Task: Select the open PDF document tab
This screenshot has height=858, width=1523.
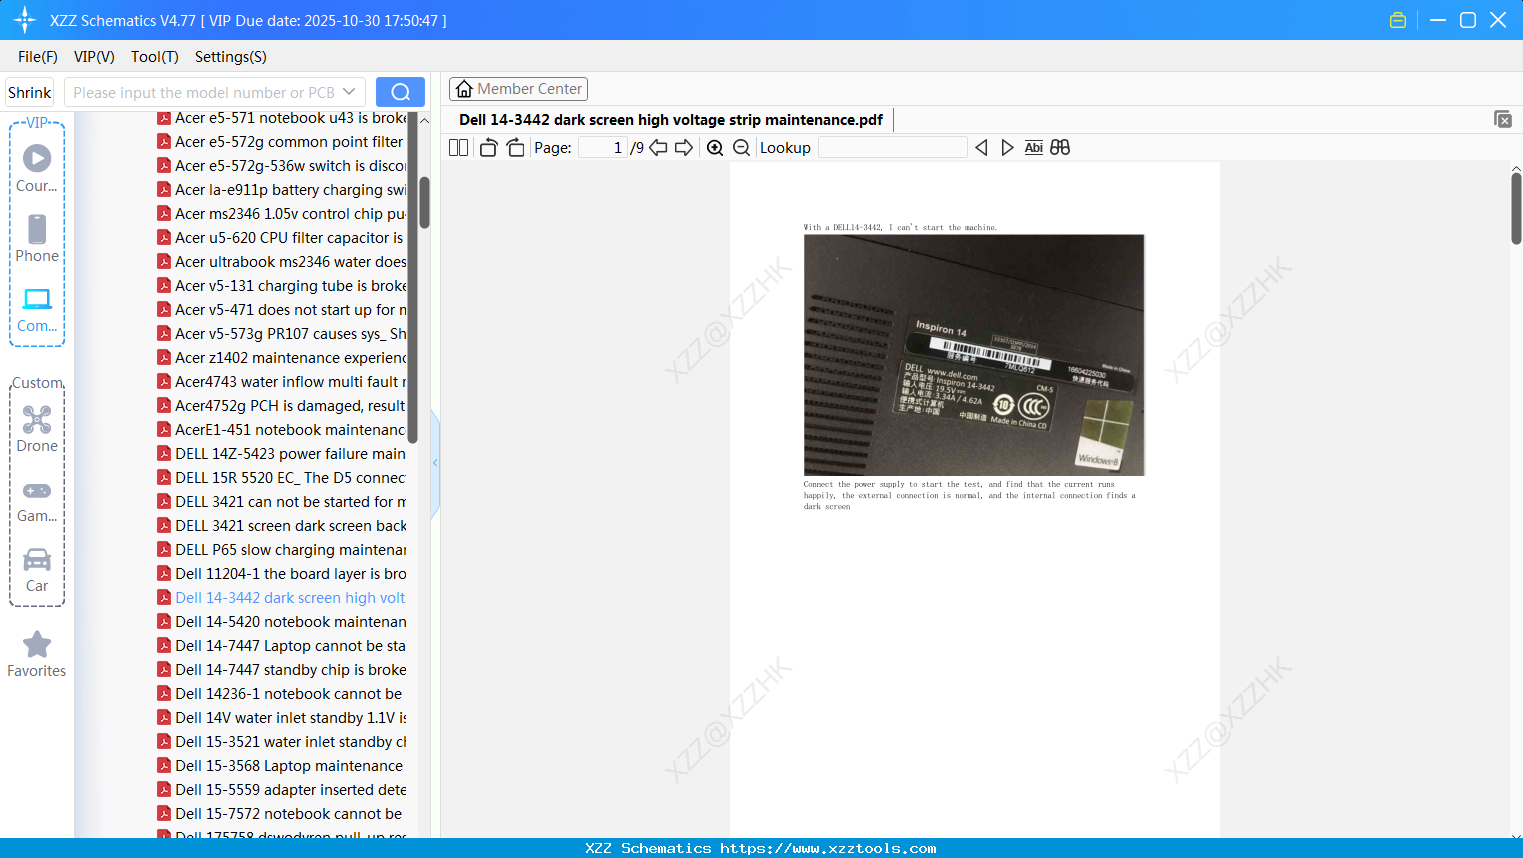Action: pos(671,120)
